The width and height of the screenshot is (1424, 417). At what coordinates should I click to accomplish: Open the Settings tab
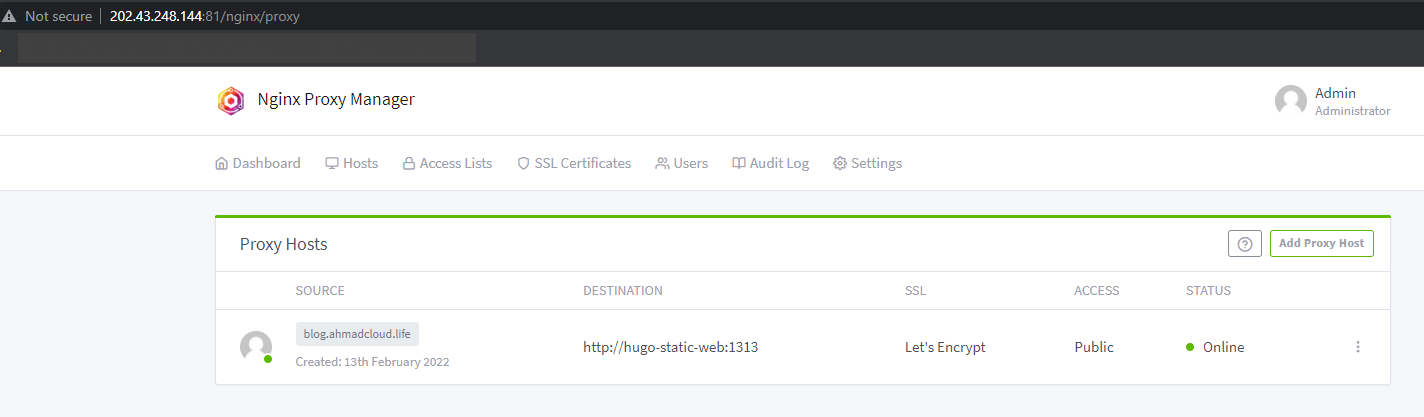(x=868, y=163)
